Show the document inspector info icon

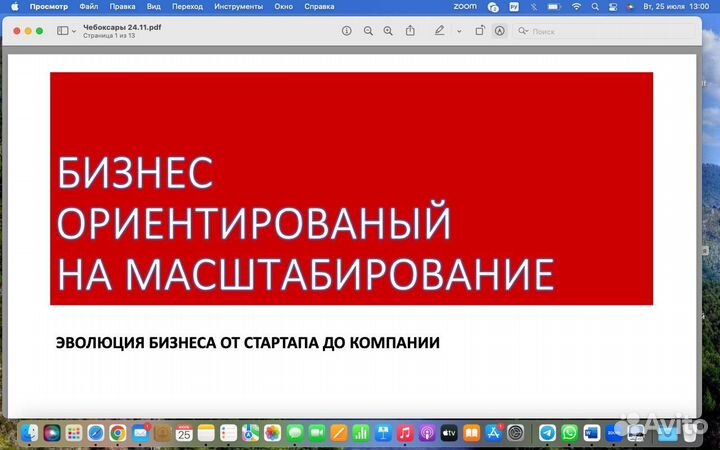tap(347, 31)
